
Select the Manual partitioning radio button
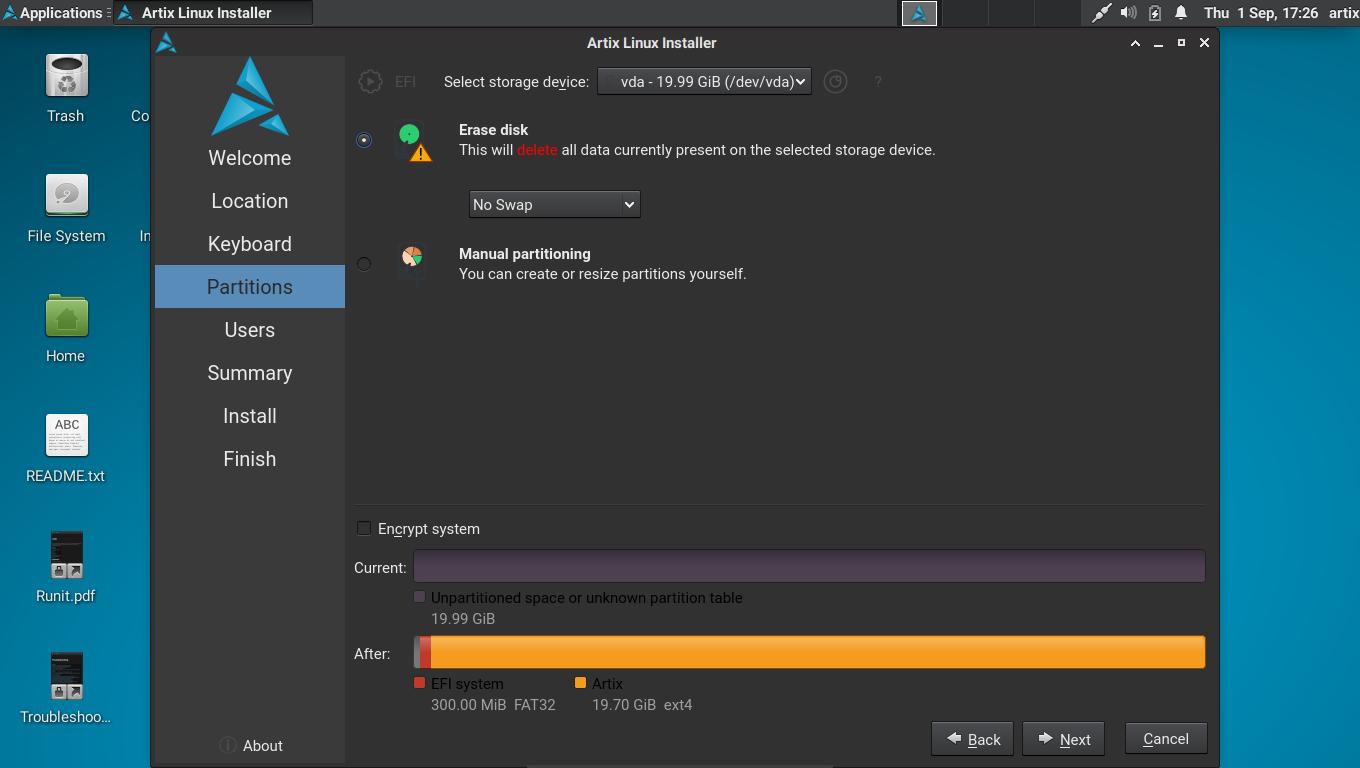tap(364, 264)
